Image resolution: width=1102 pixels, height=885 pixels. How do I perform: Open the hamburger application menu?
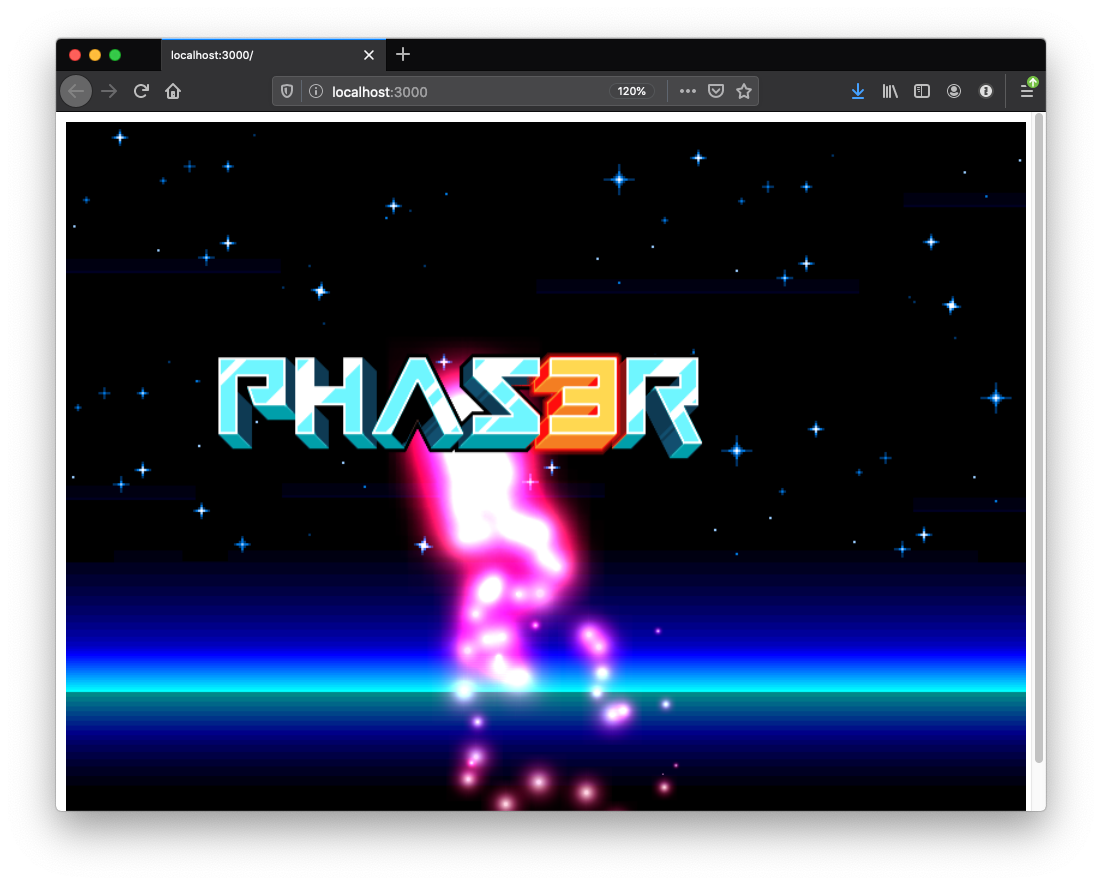[x=1027, y=91]
